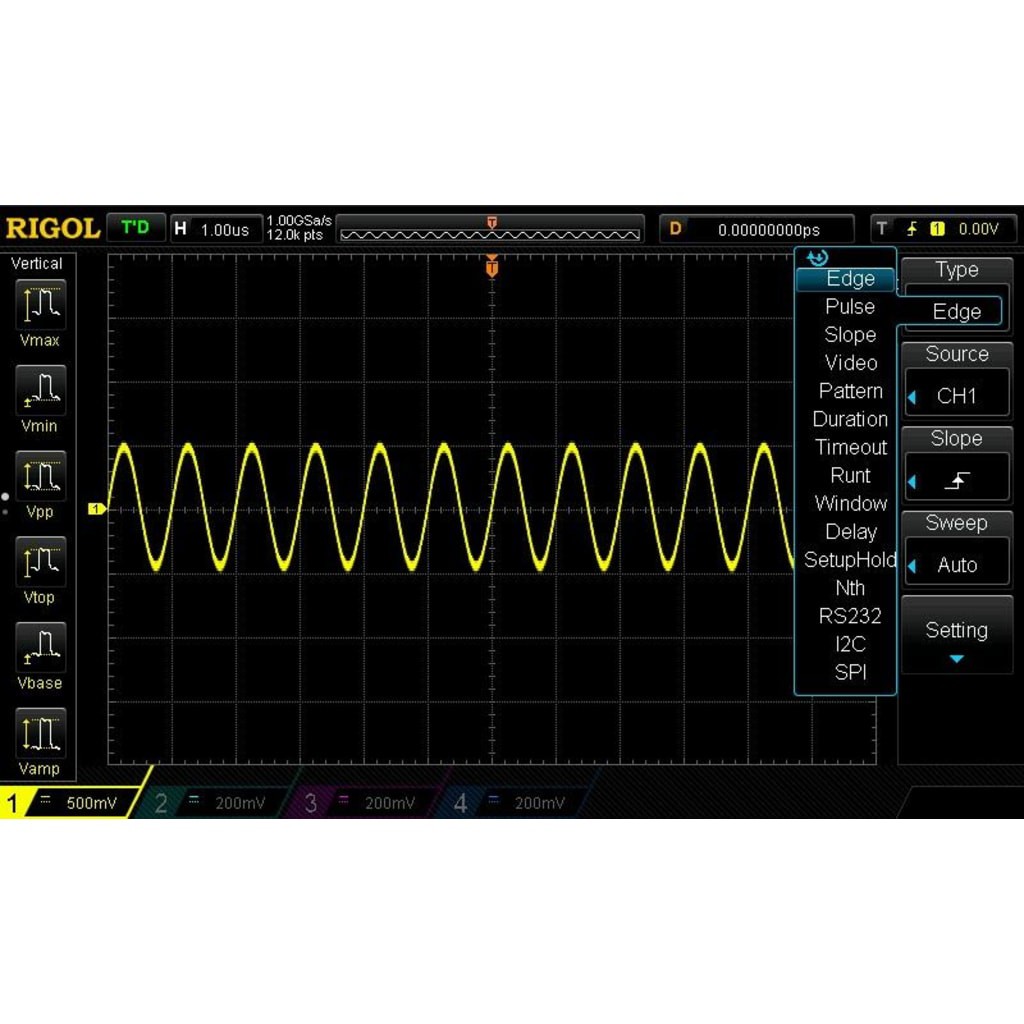The width and height of the screenshot is (1024, 1024).
Task: Change Sweep mode from Auto
Action: [x=957, y=565]
